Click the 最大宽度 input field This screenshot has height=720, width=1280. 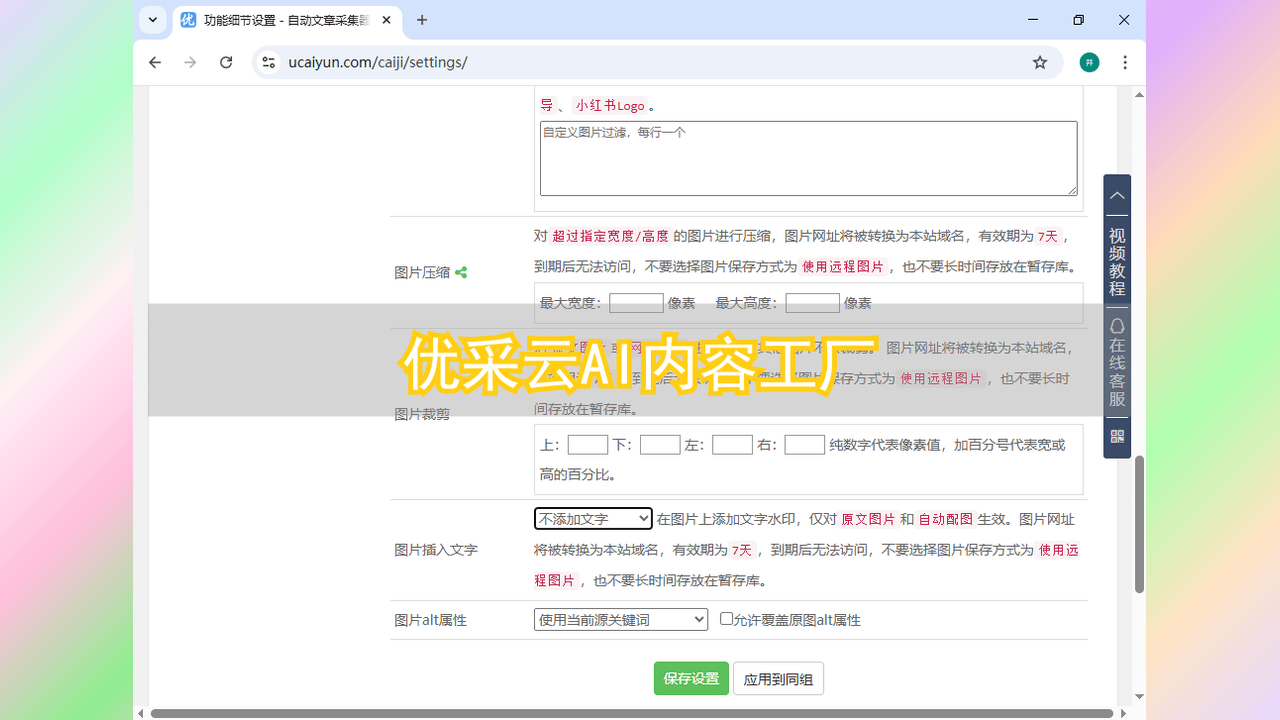[636, 303]
